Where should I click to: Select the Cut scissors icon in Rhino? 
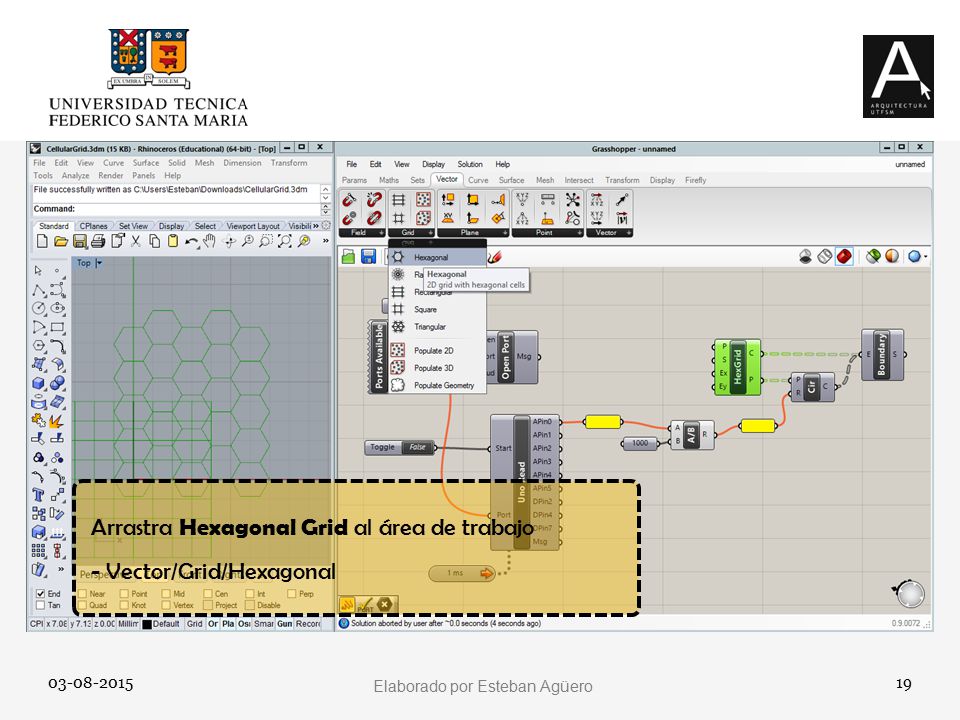click(x=136, y=241)
